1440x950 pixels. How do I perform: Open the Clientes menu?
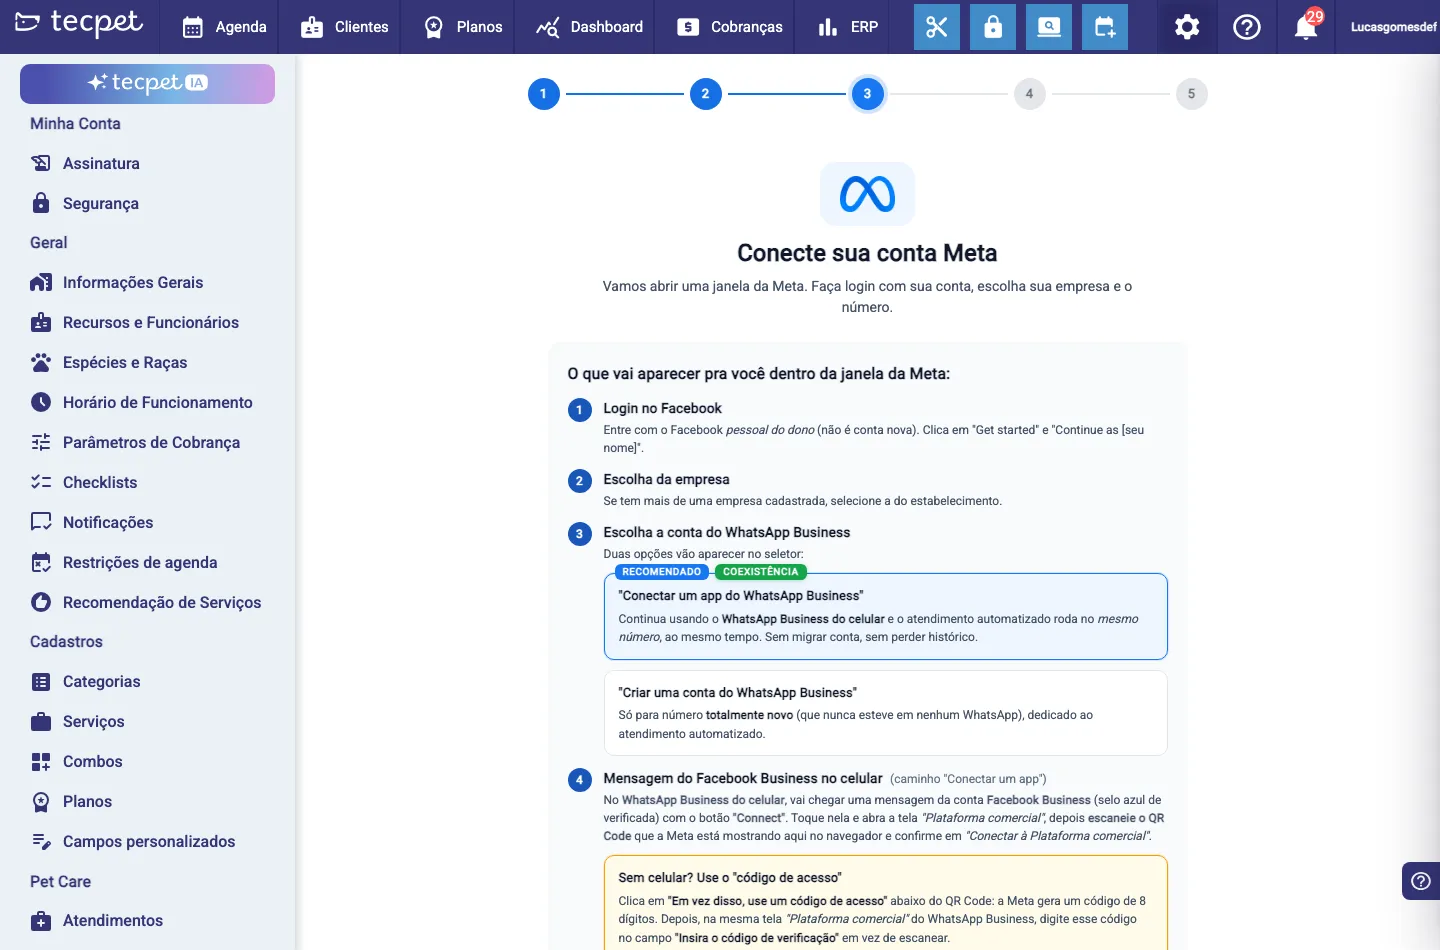point(344,27)
